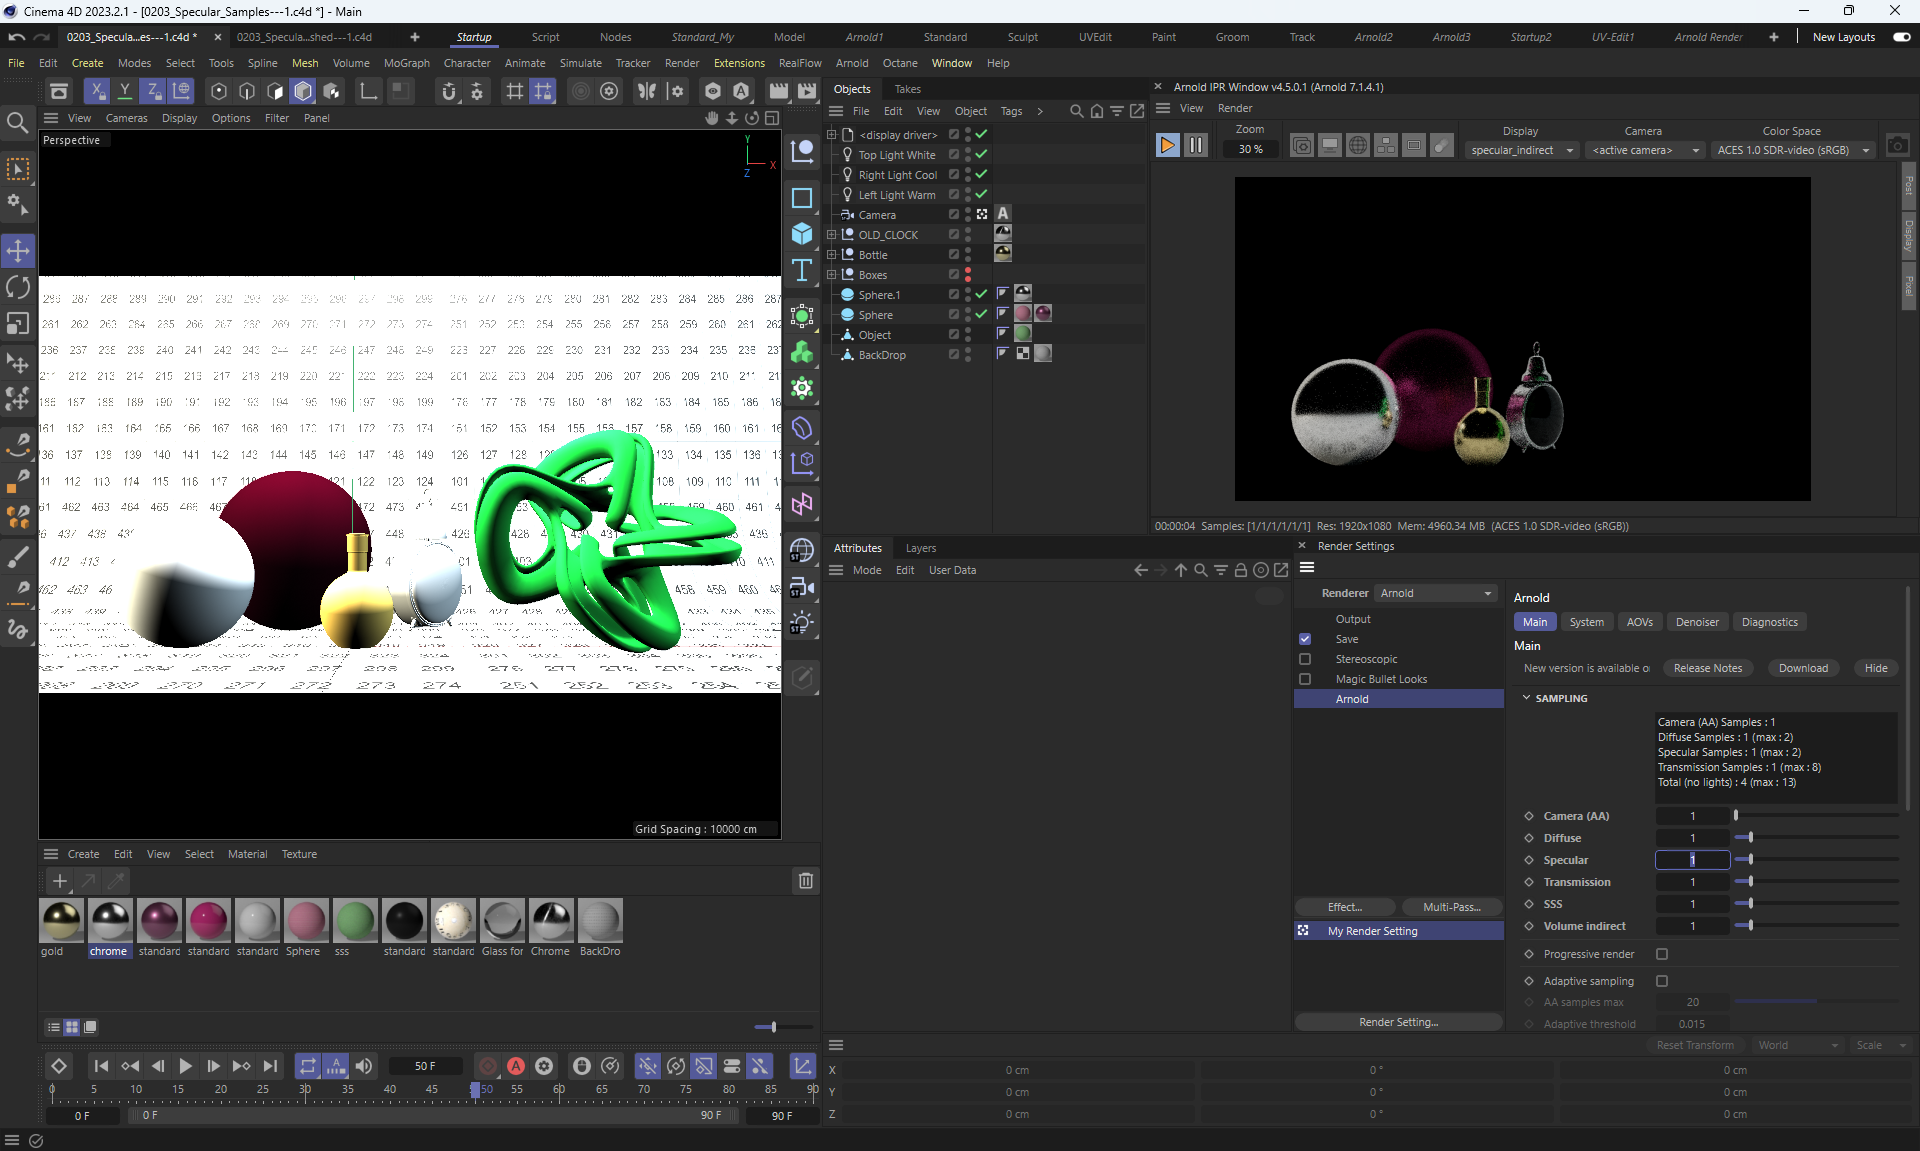Uncheck the Save option in Render Settings

pyautogui.click(x=1305, y=639)
